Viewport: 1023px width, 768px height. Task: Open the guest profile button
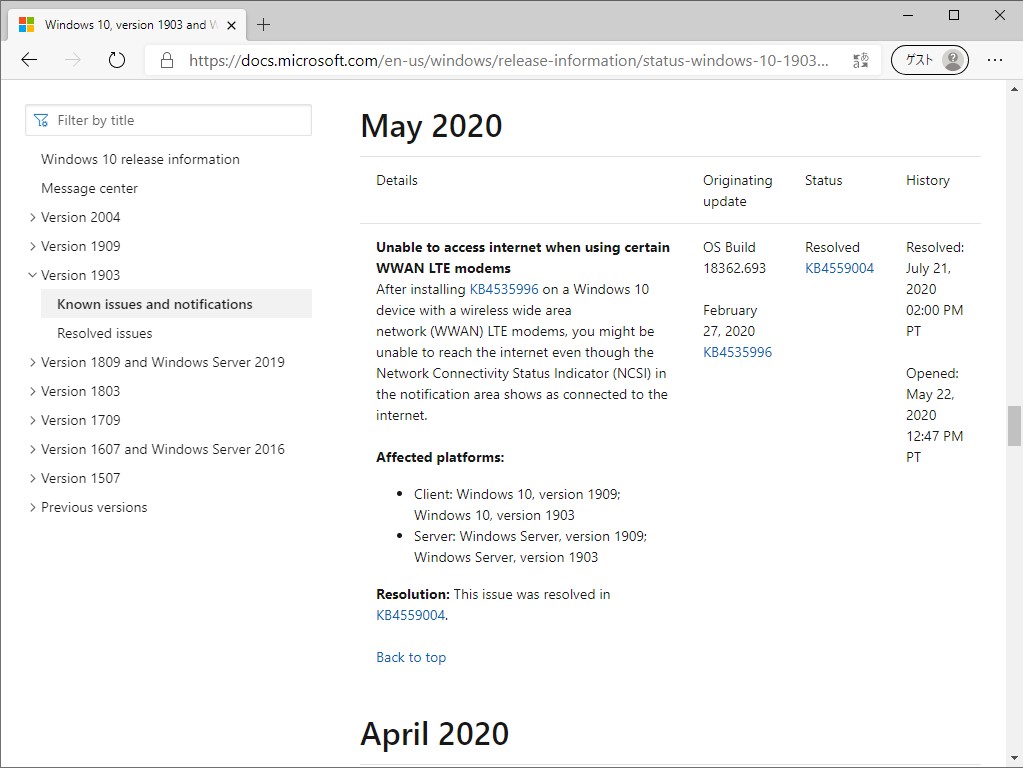click(929, 60)
